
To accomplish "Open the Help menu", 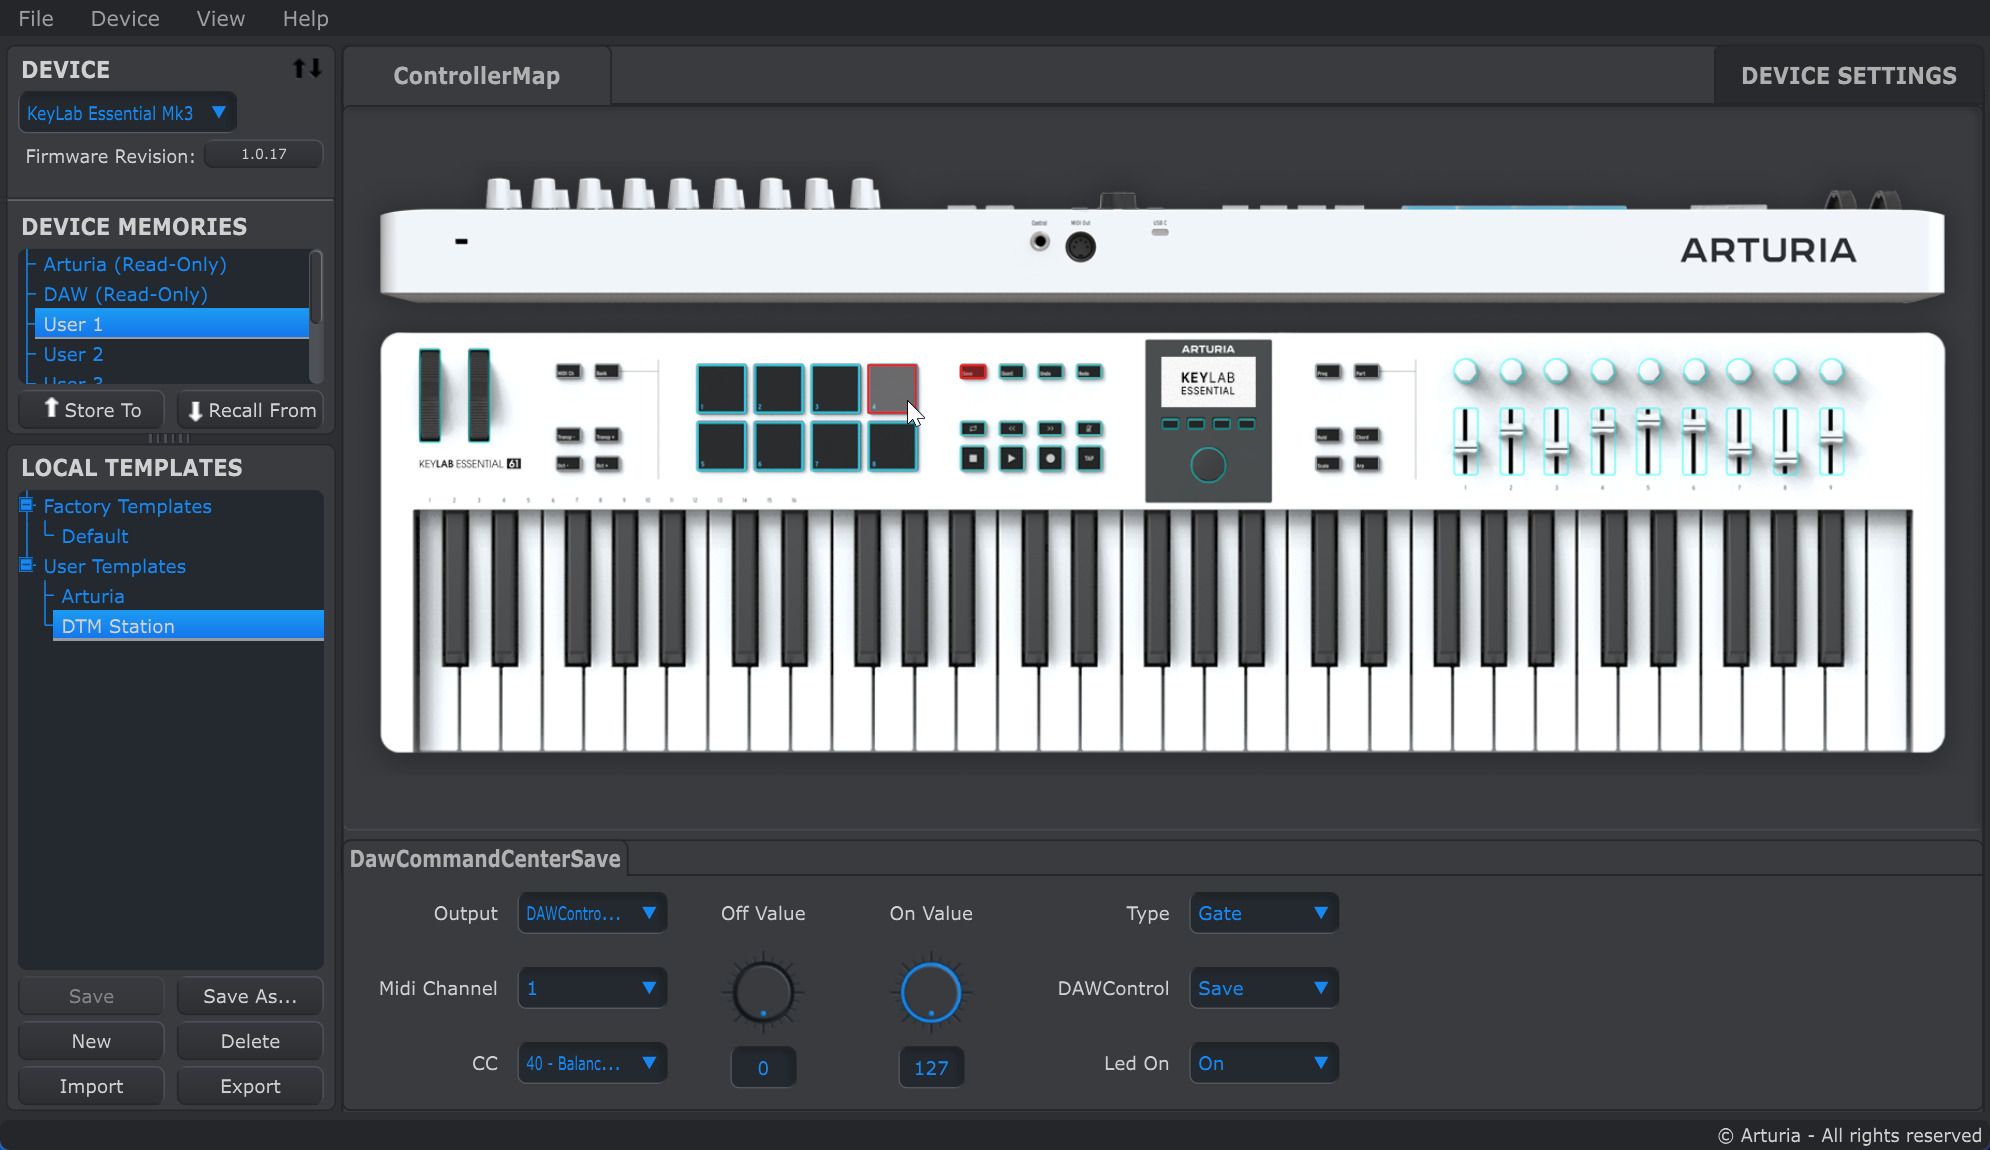I will 305,18.
